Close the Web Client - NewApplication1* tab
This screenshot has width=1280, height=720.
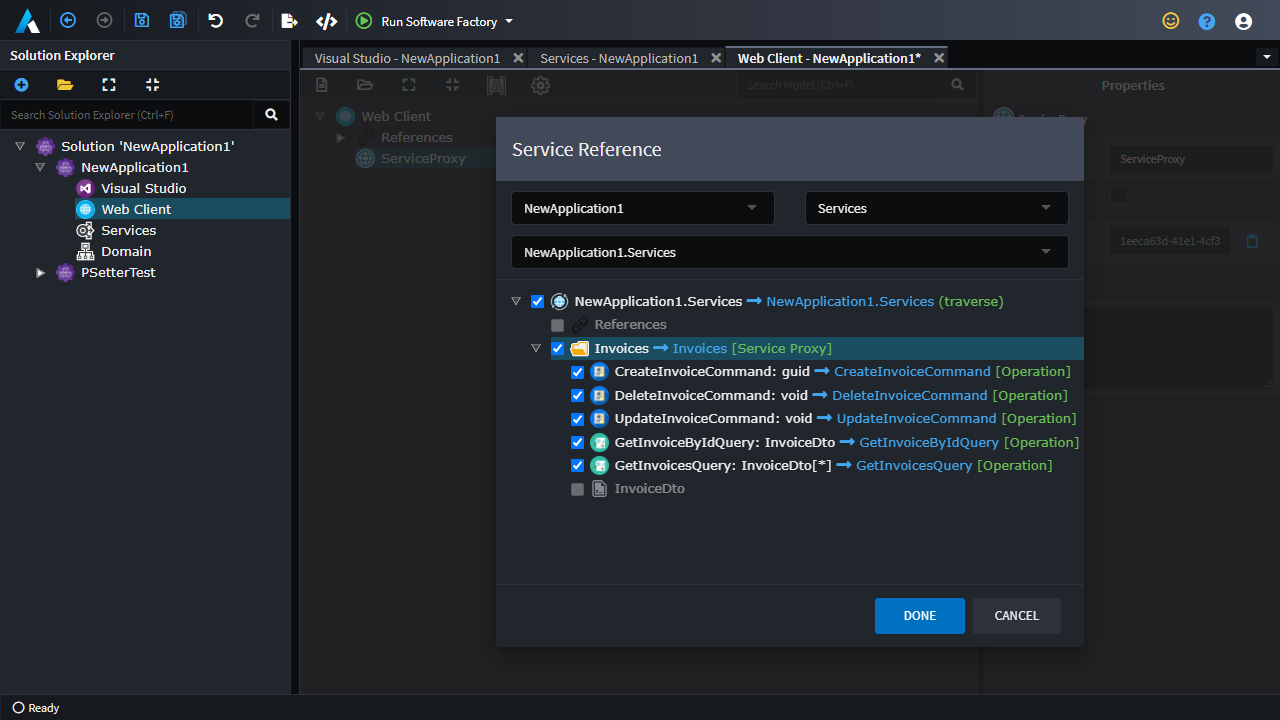(x=939, y=58)
